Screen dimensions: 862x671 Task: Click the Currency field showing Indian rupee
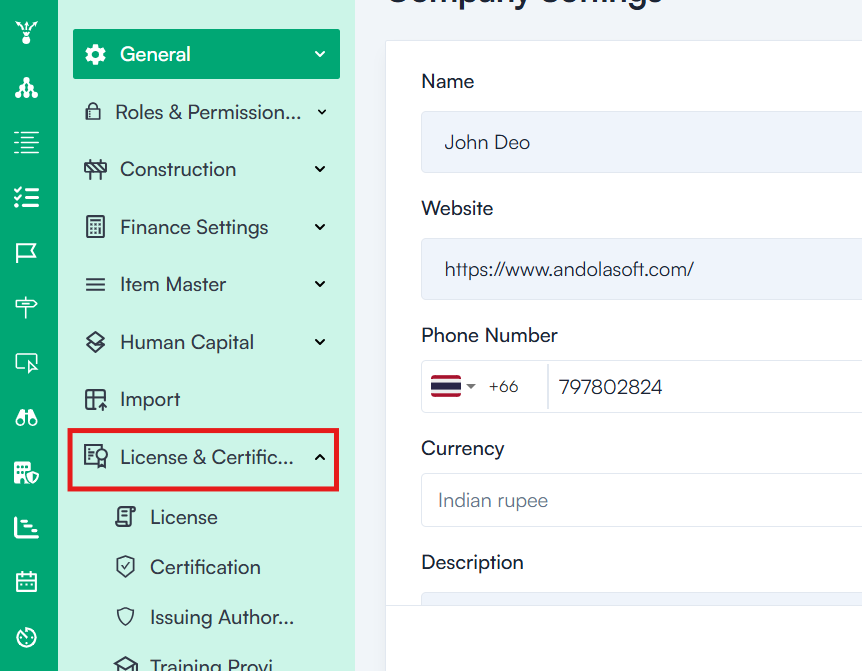640,500
